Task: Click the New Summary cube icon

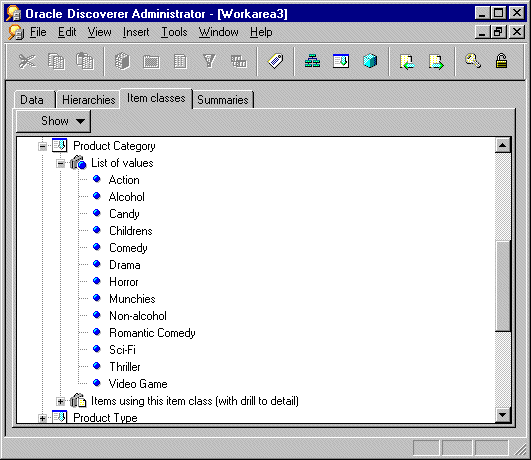Action: [370, 61]
